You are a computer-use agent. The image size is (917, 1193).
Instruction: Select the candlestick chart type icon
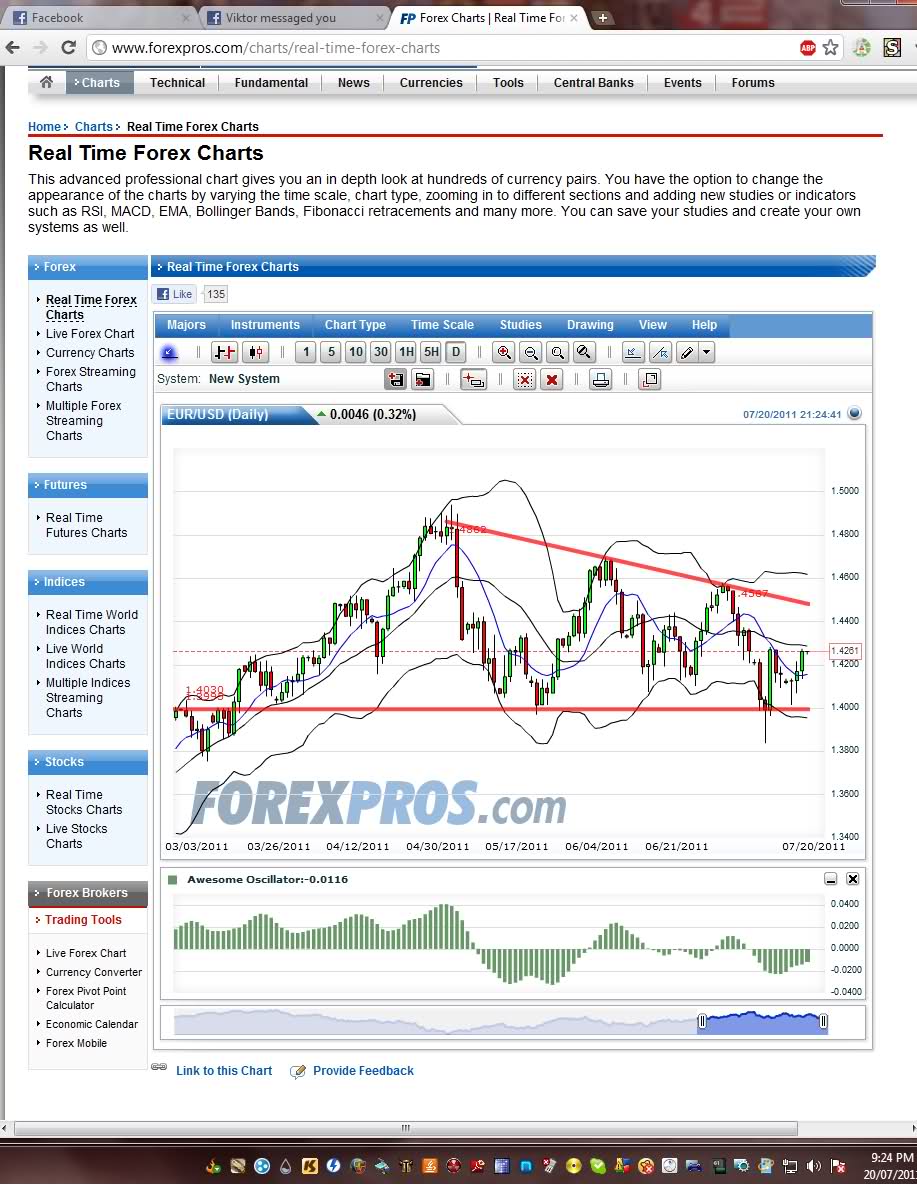click(256, 352)
